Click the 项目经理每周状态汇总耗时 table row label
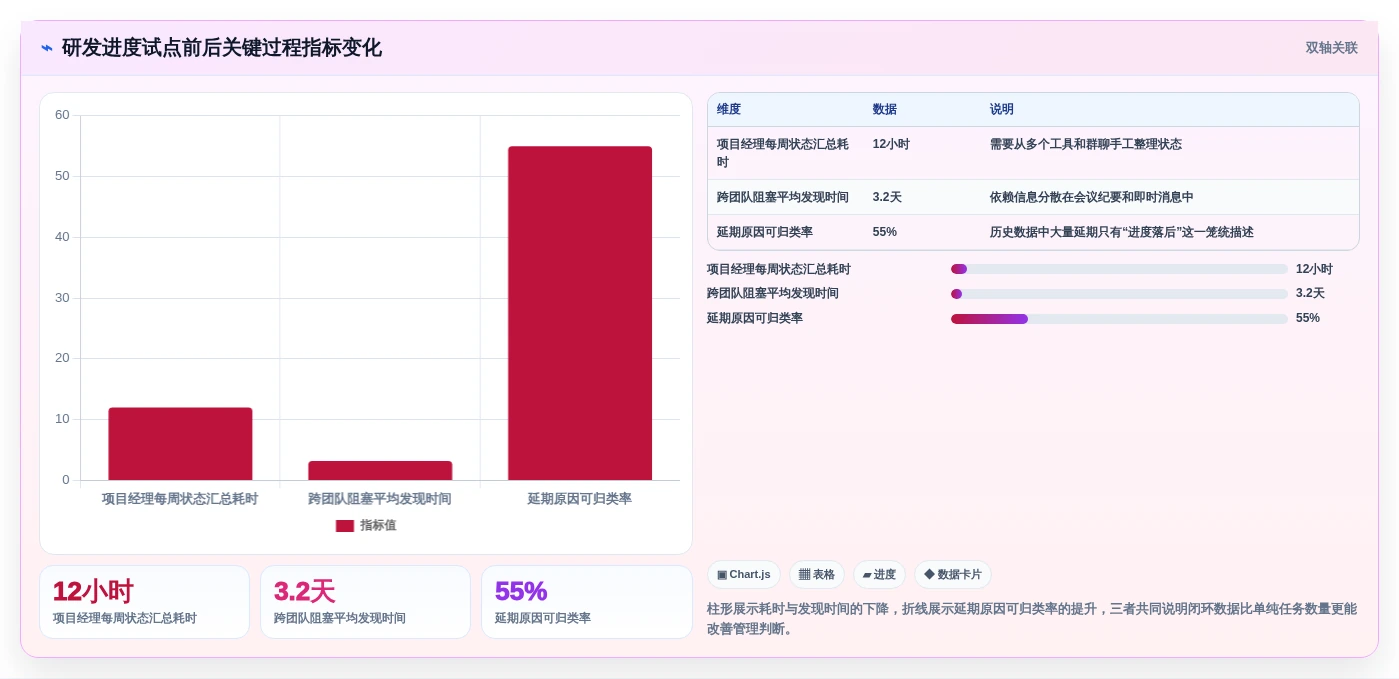This screenshot has width=1399, height=679. click(783, 153)
